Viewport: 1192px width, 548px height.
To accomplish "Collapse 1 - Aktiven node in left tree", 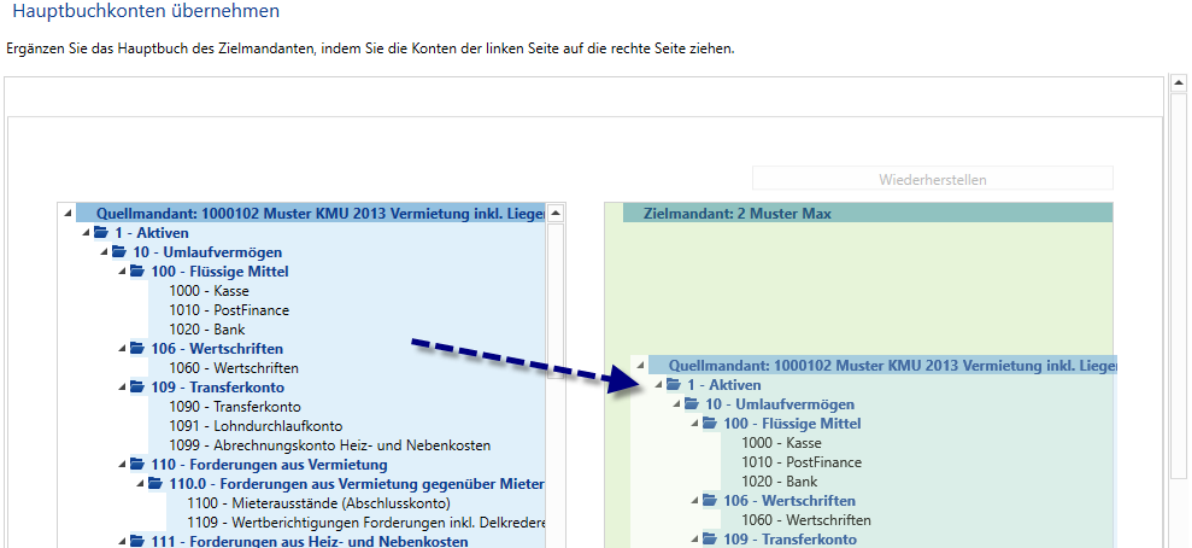I will click(87, 233).
